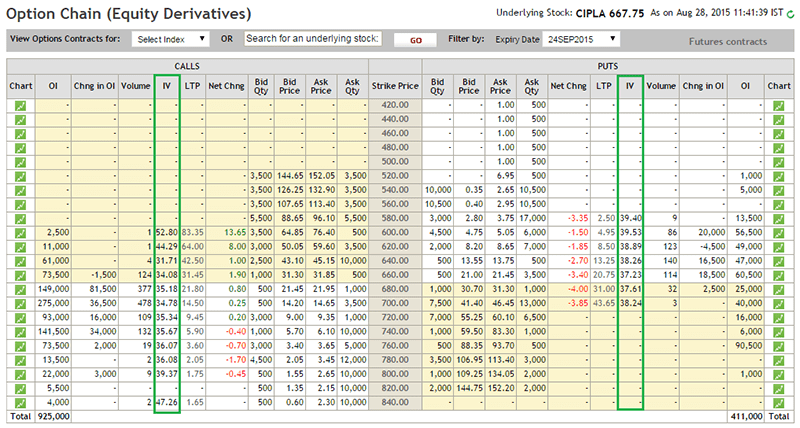Open calls chart icon for strike 700.00
The height and width of the screenshot is (428, 800).
click(x=20, y=304)
